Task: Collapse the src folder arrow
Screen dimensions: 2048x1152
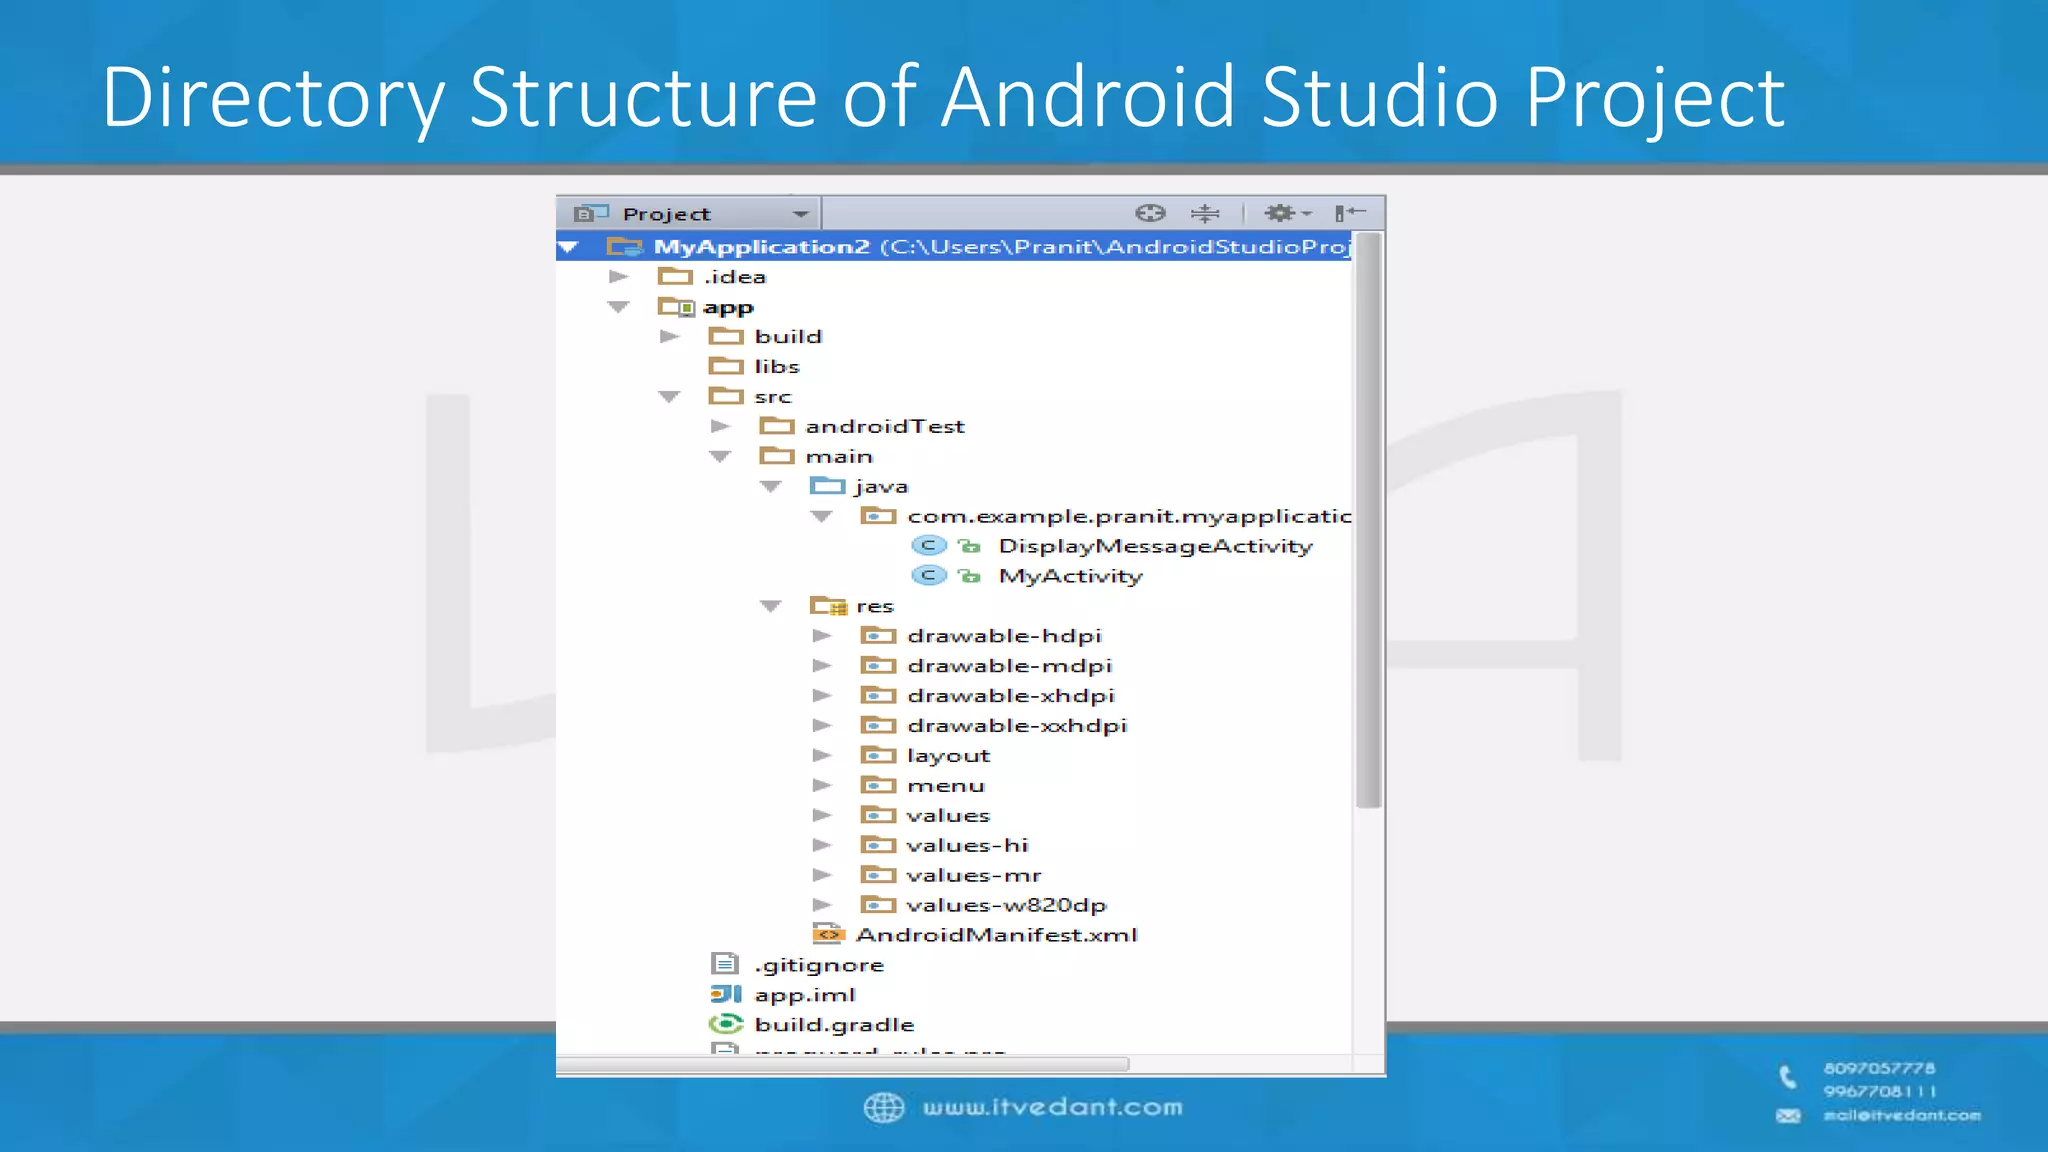Action: click(x=669, y=397)
